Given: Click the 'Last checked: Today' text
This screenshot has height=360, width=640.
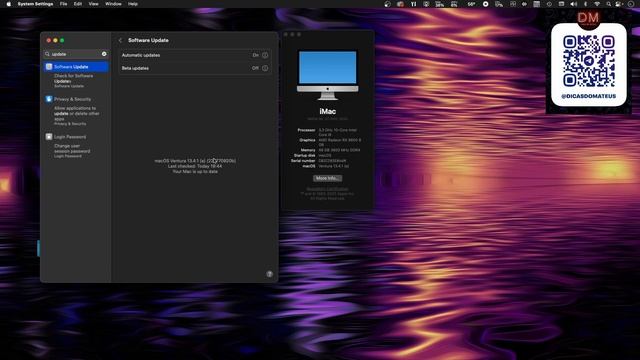Looking at the screenshot, I should (195, 167).
